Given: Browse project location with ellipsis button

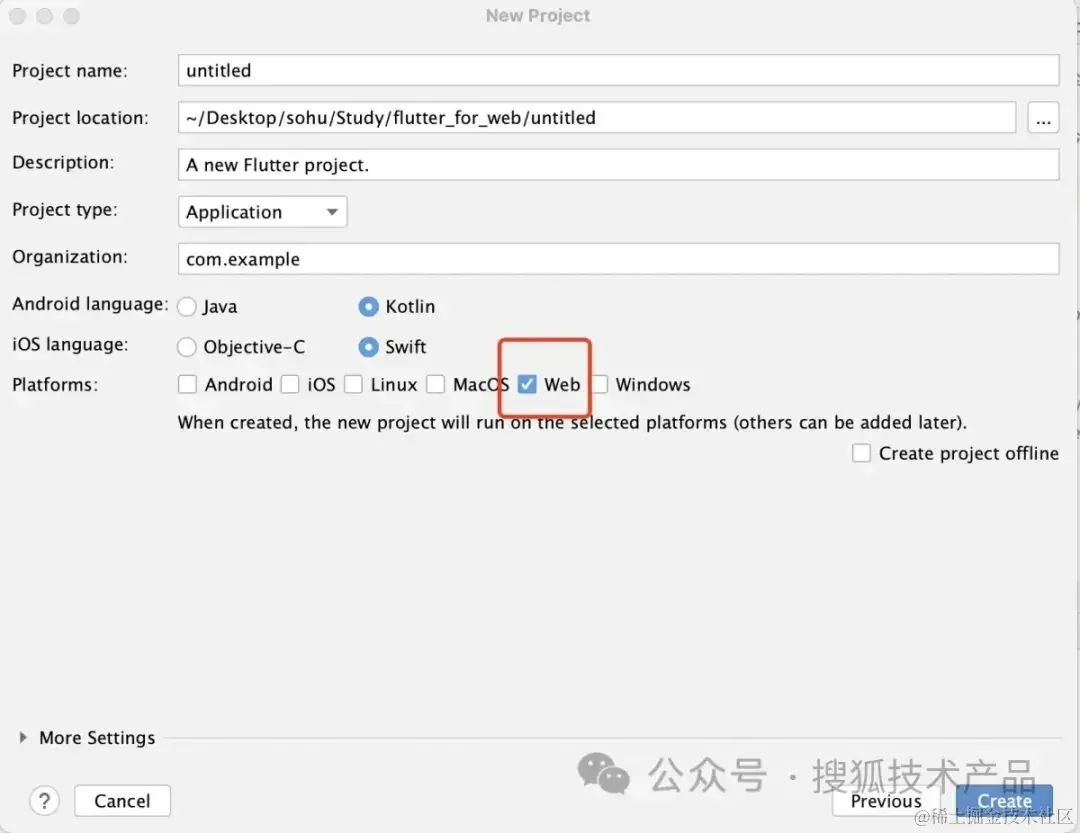Looking at the screenshot, I should (x=1043, y=118).
